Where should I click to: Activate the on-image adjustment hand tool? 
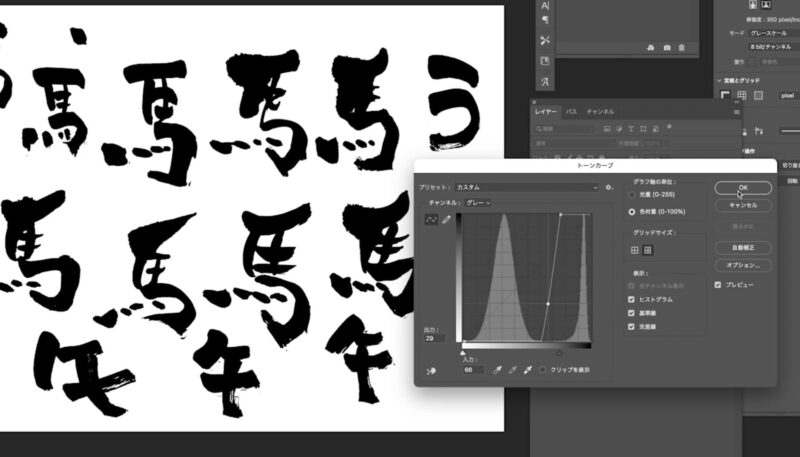(x=432, y=371)
